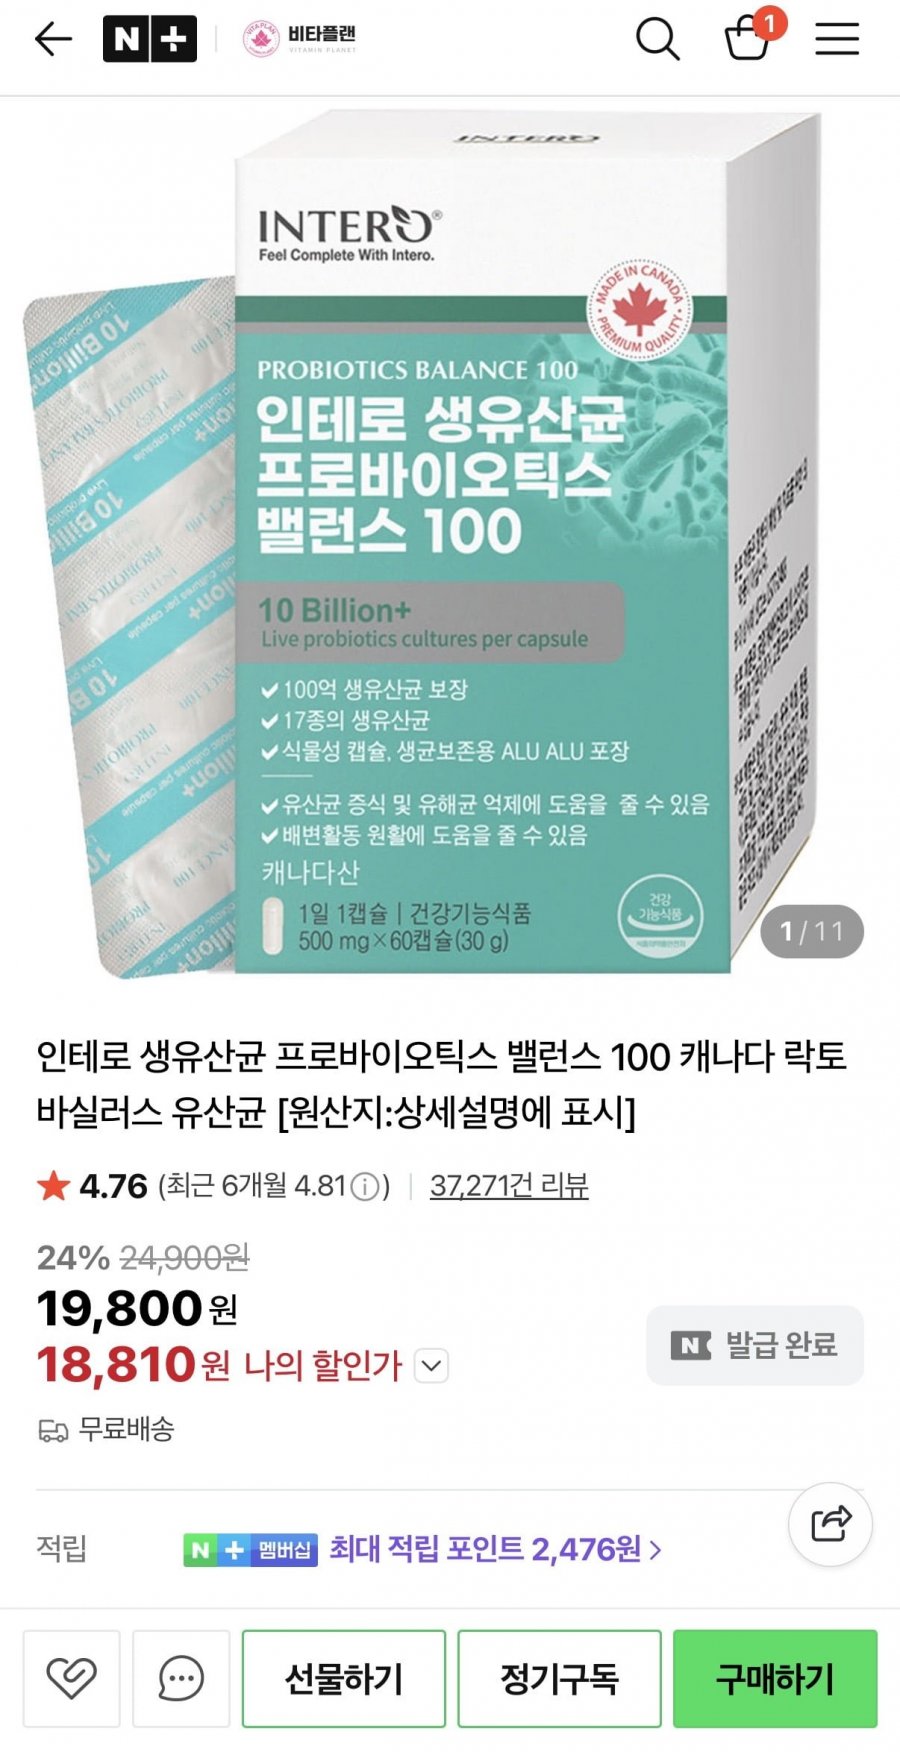Open the chat inquiry icon
Image resolution: width=900 pixels, height=1752 pixels.
181,1678
